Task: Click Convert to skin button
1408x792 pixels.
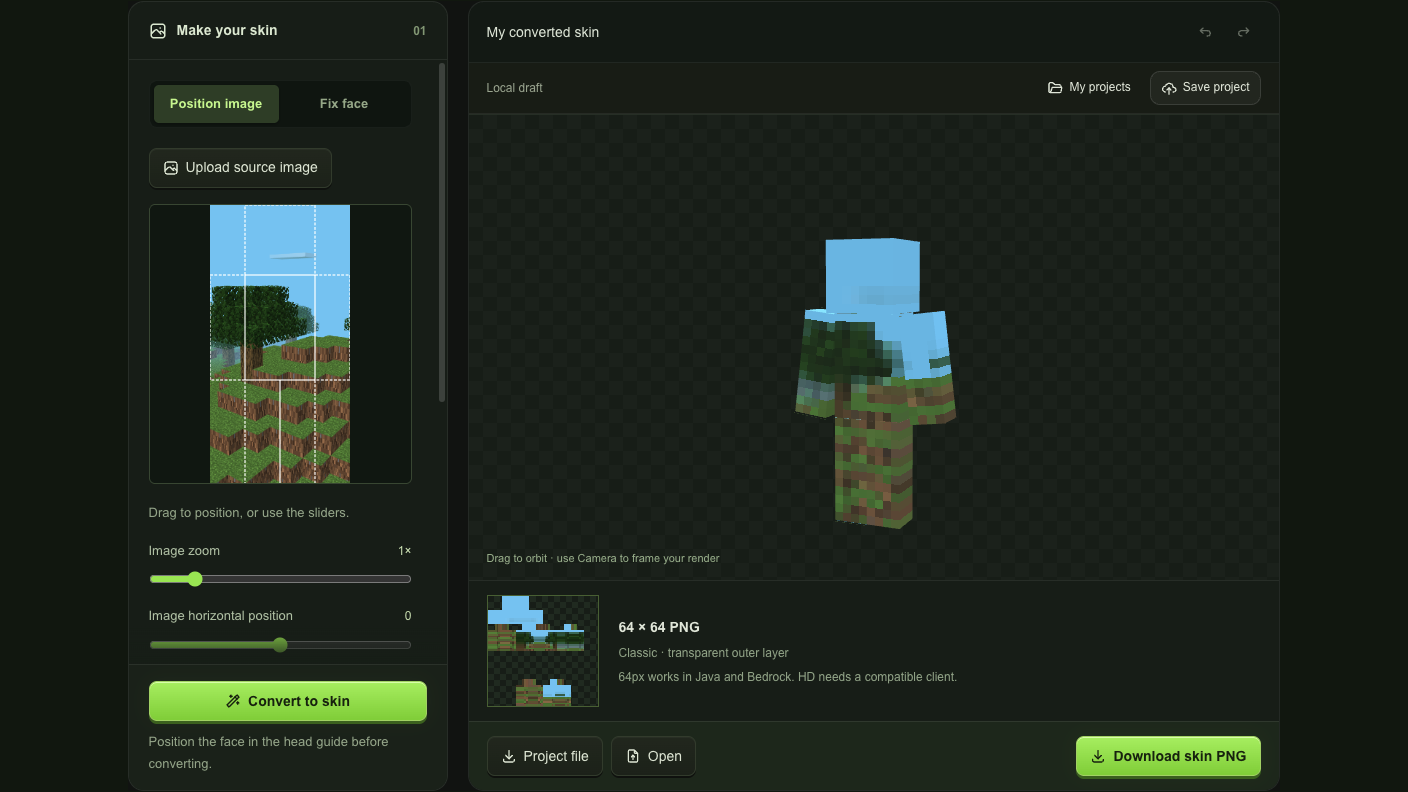Action: coord(288,701)
